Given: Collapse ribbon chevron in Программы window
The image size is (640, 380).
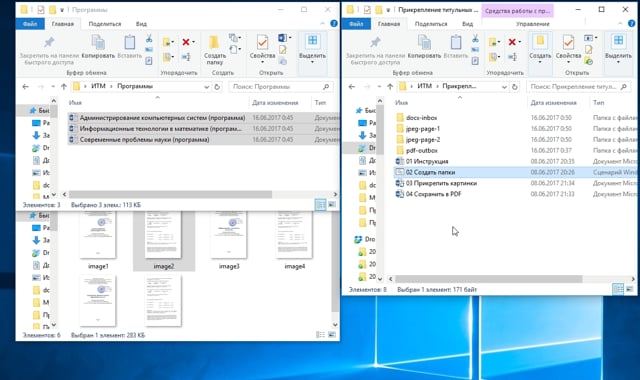Looking at the screenshot, I should pos(322,24).
